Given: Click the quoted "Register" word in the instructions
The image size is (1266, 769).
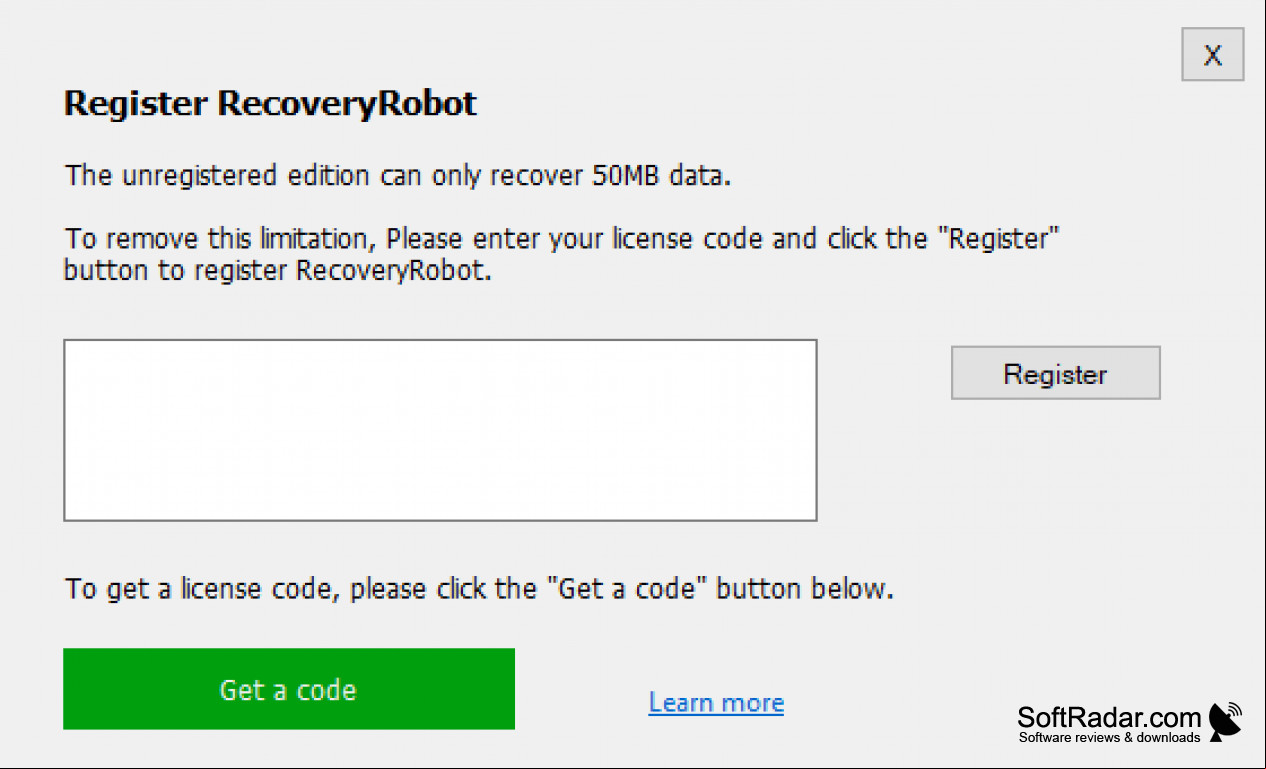Looking at the screenshot, I should coord(1003,240).
